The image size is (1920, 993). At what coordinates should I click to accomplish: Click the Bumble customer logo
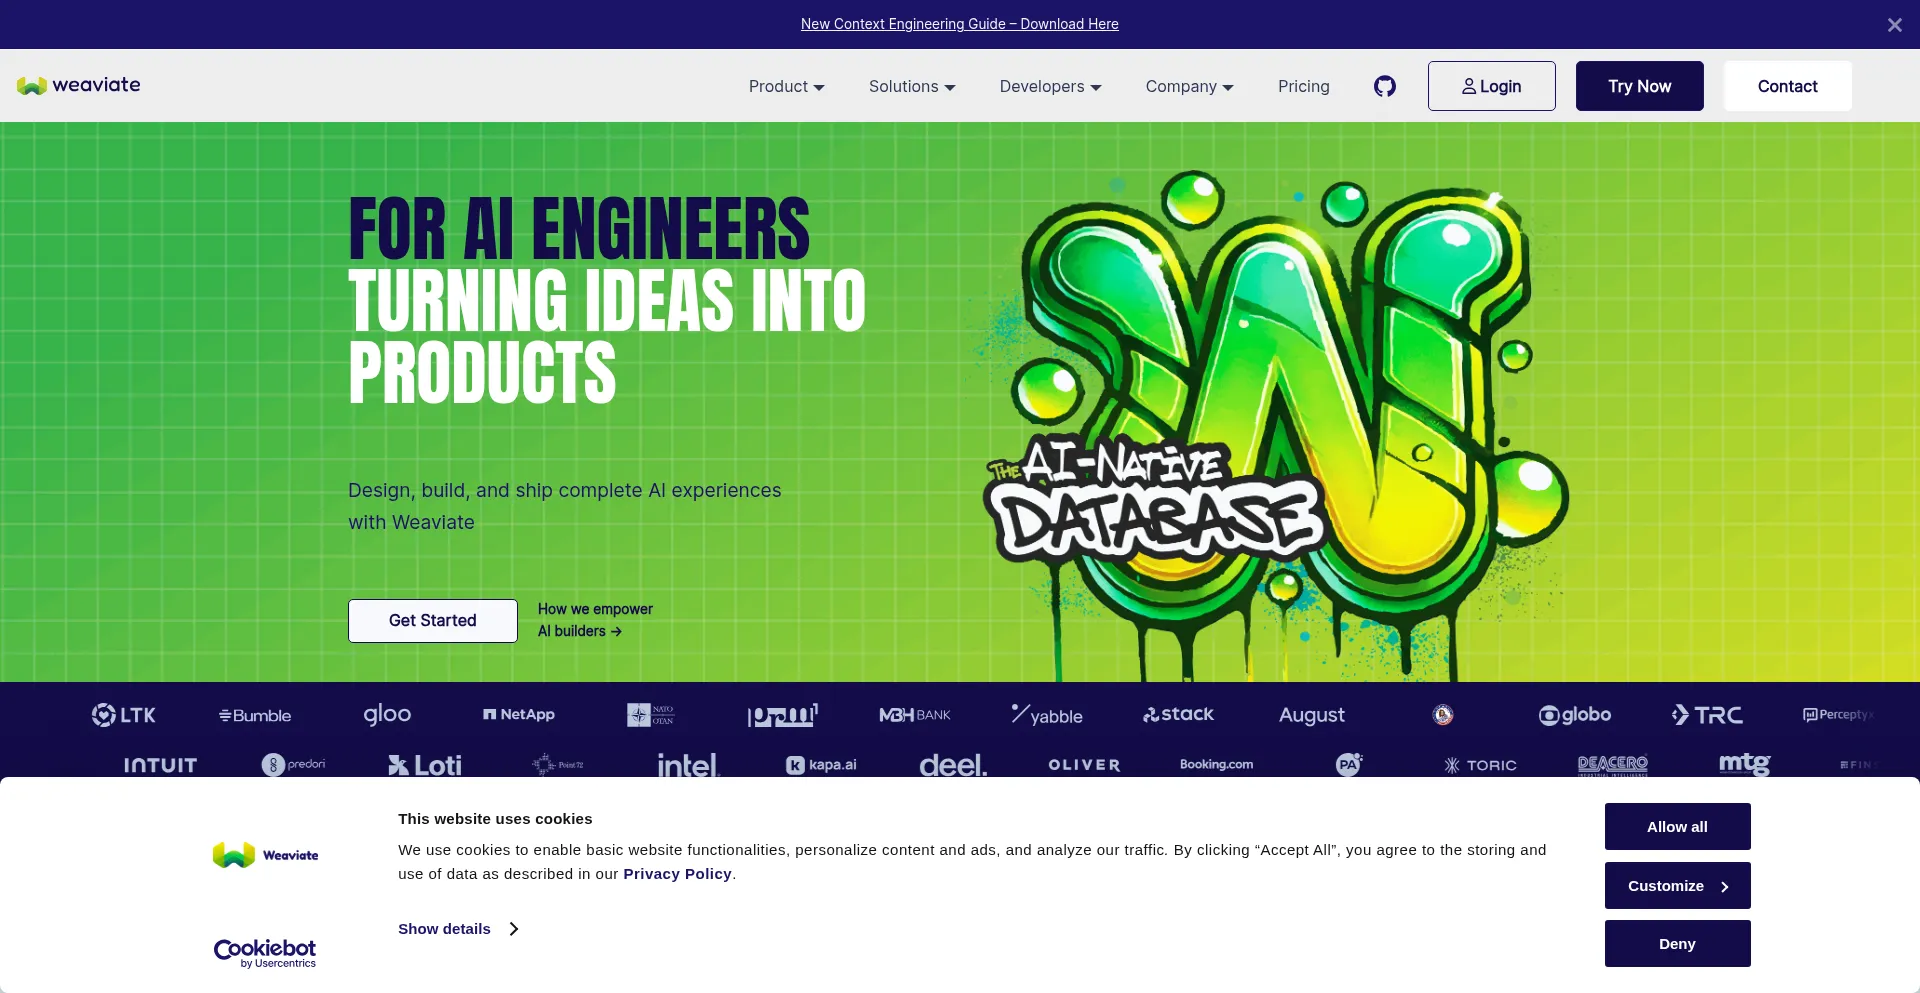coord(255,716)
